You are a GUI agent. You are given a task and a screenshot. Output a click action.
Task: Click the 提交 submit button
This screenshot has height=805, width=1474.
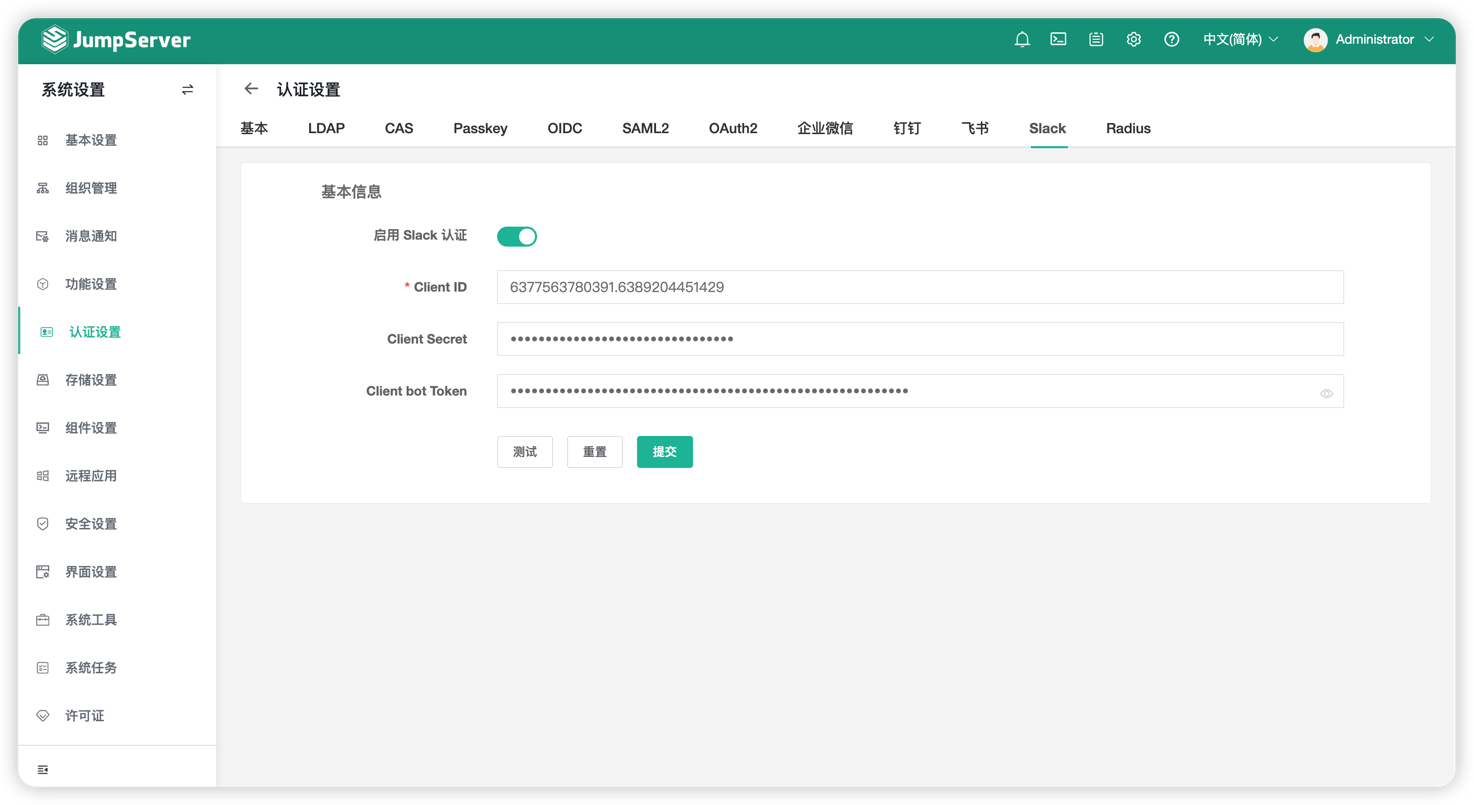[x=664, y=451]
